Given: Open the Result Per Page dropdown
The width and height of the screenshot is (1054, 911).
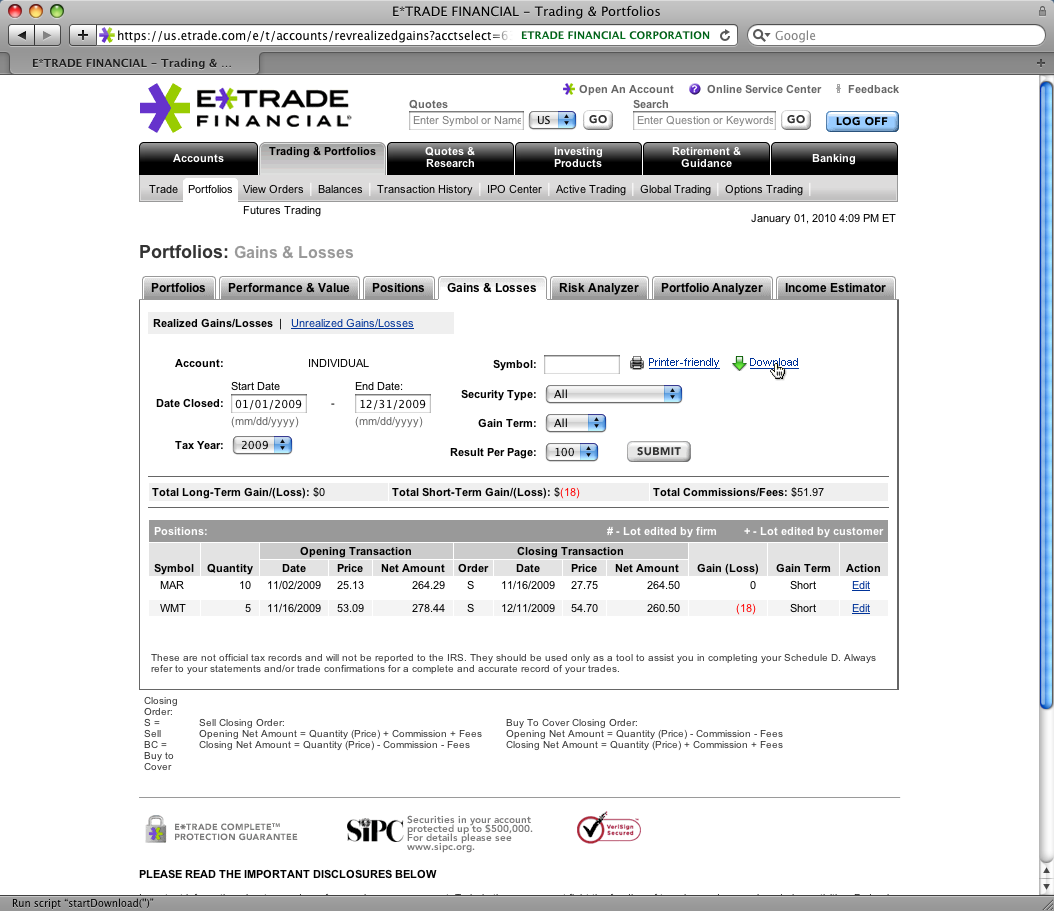Looking at the screenshot, I should [x=572, y=452].
